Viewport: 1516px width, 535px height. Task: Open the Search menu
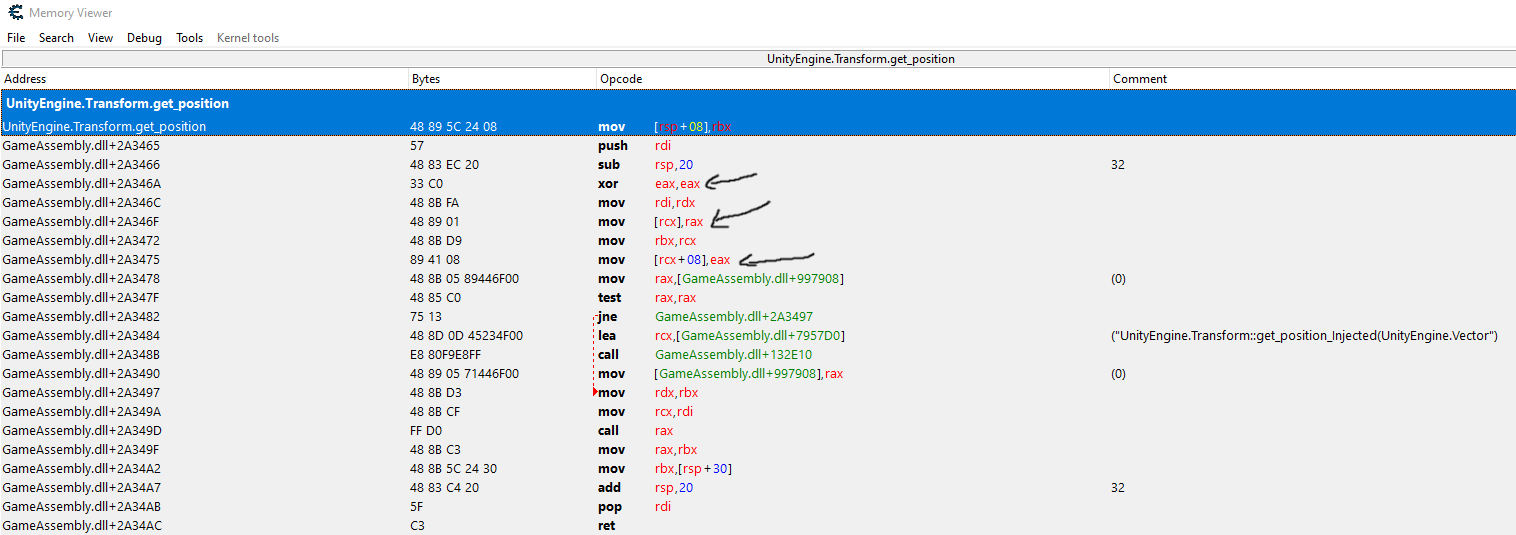(x=56, y=38)
